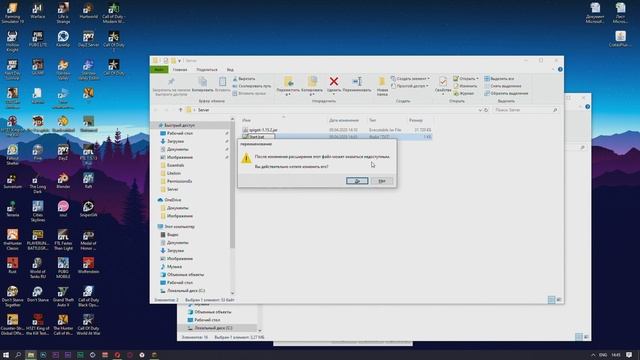Click the Новая папка ribbon icon

pyautogui.click(x=382, y=86)
